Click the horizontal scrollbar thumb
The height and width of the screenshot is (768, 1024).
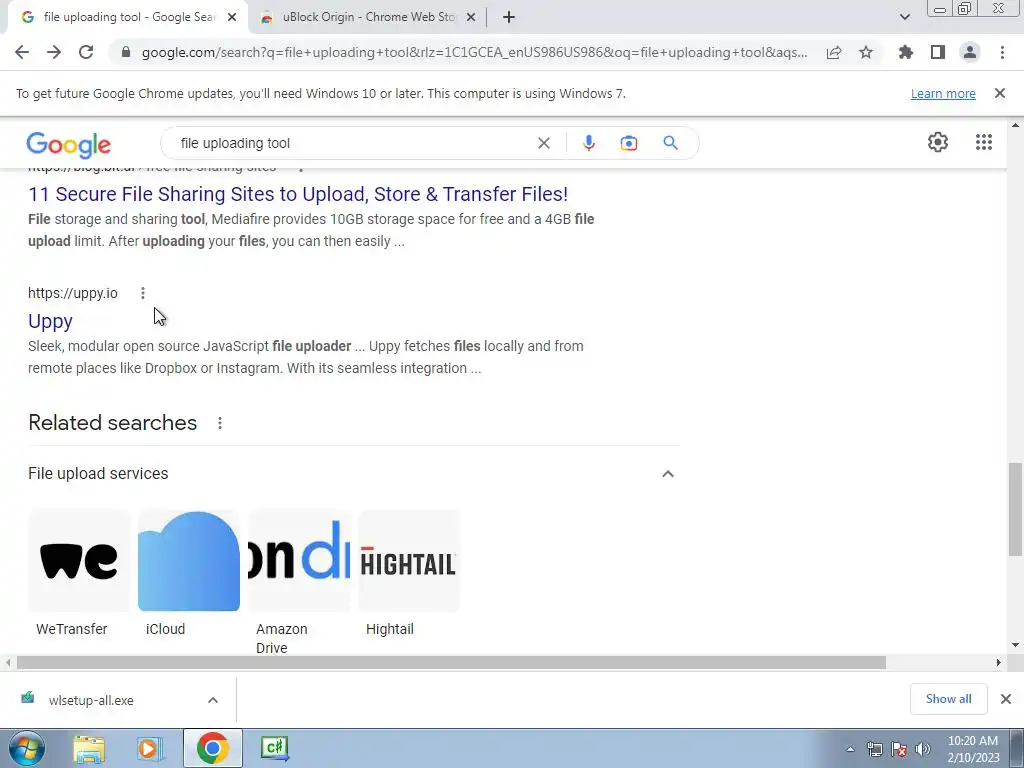(x=451, y=663)
